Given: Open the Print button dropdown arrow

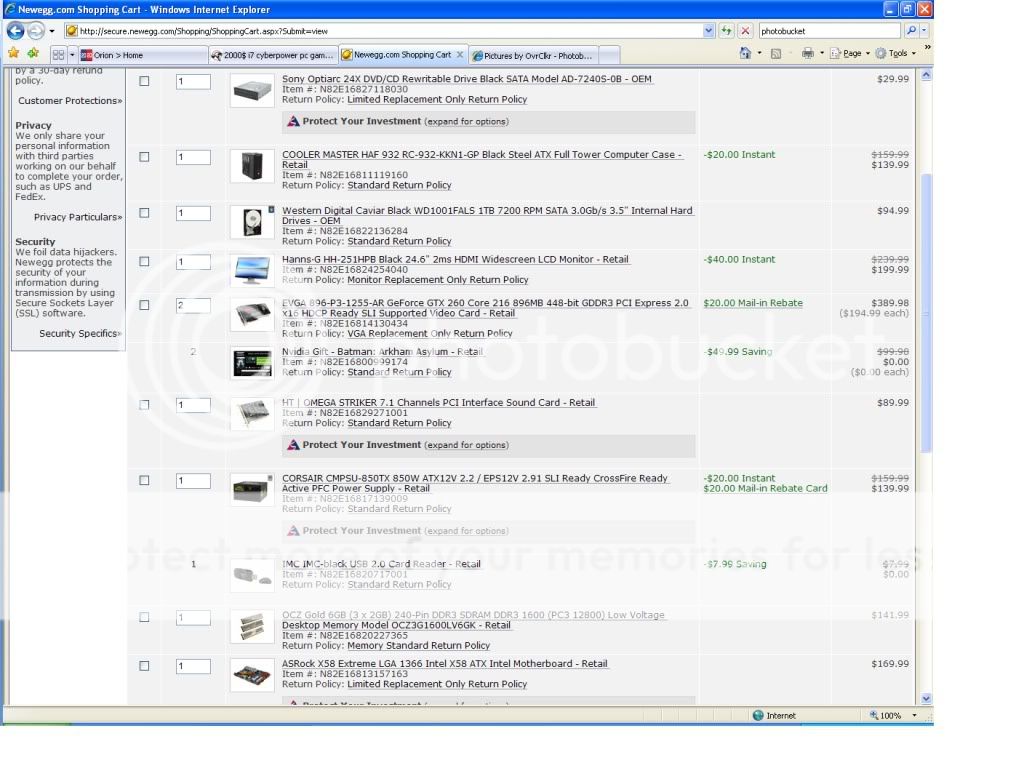Looking at the screenshot, I should [822, 54].
